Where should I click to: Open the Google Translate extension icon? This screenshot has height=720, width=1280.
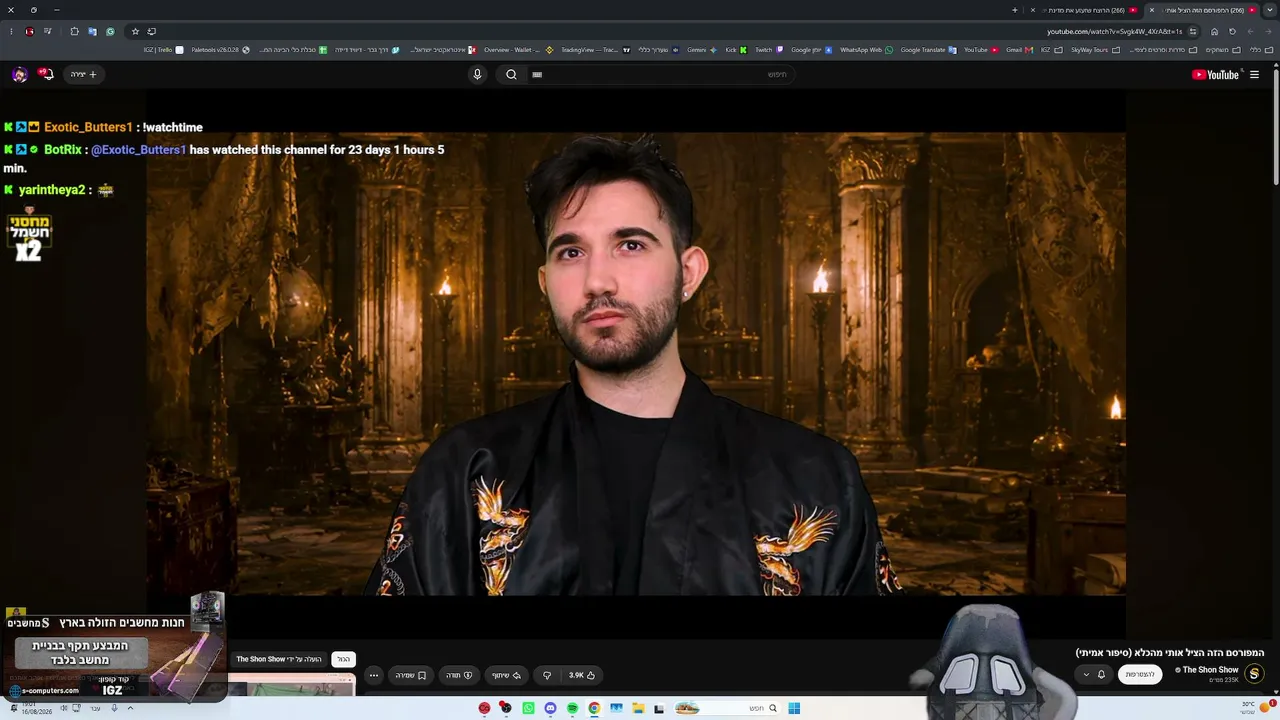click(92, 31)
